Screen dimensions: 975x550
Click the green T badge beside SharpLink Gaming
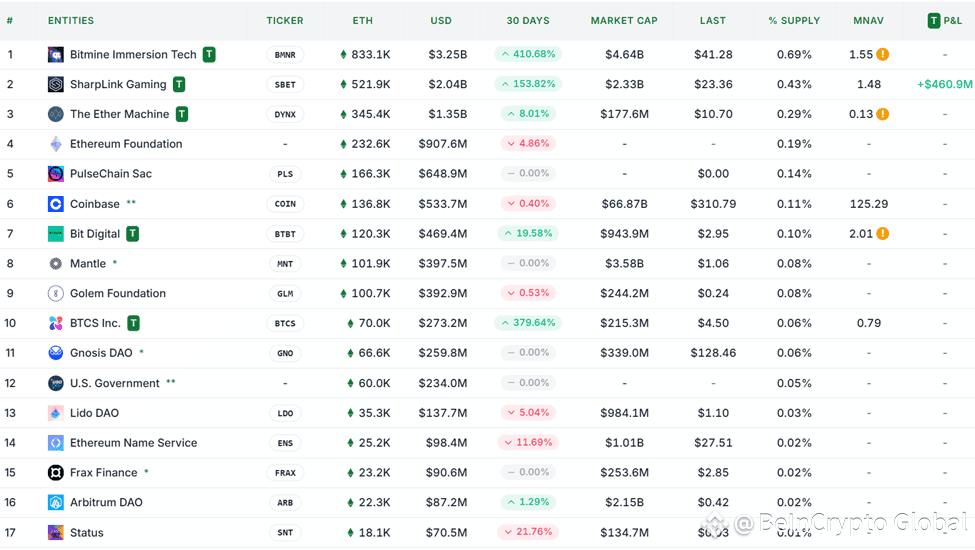(179, 85)
